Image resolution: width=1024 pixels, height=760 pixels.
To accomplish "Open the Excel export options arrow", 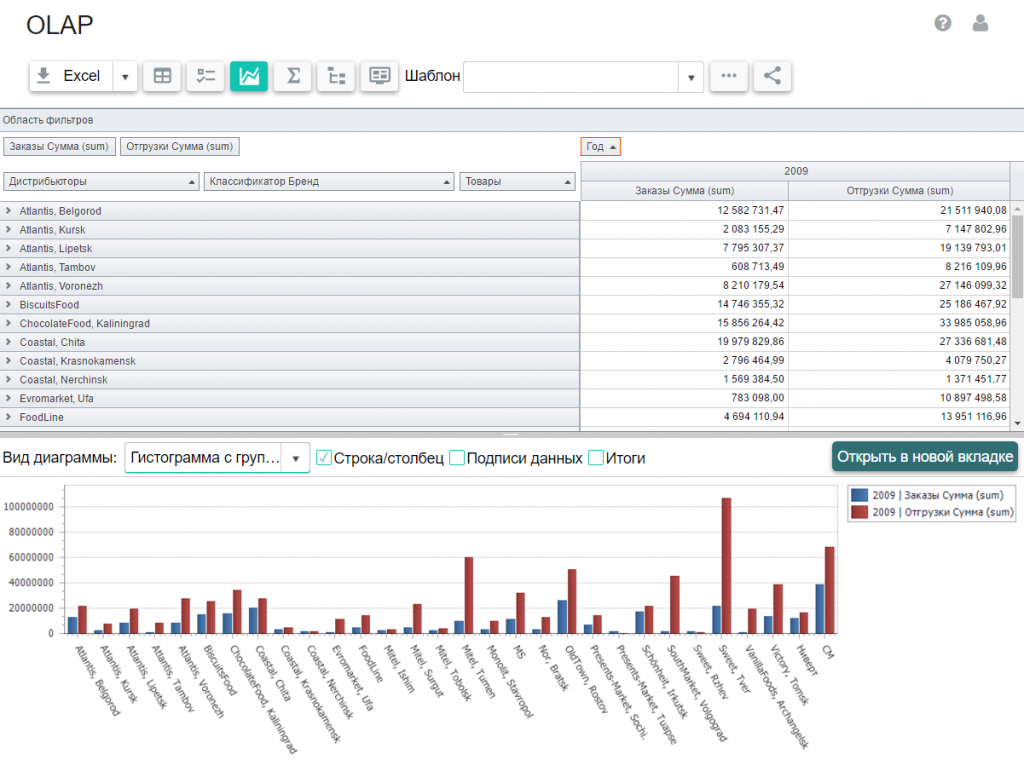I will pos(125,76).
